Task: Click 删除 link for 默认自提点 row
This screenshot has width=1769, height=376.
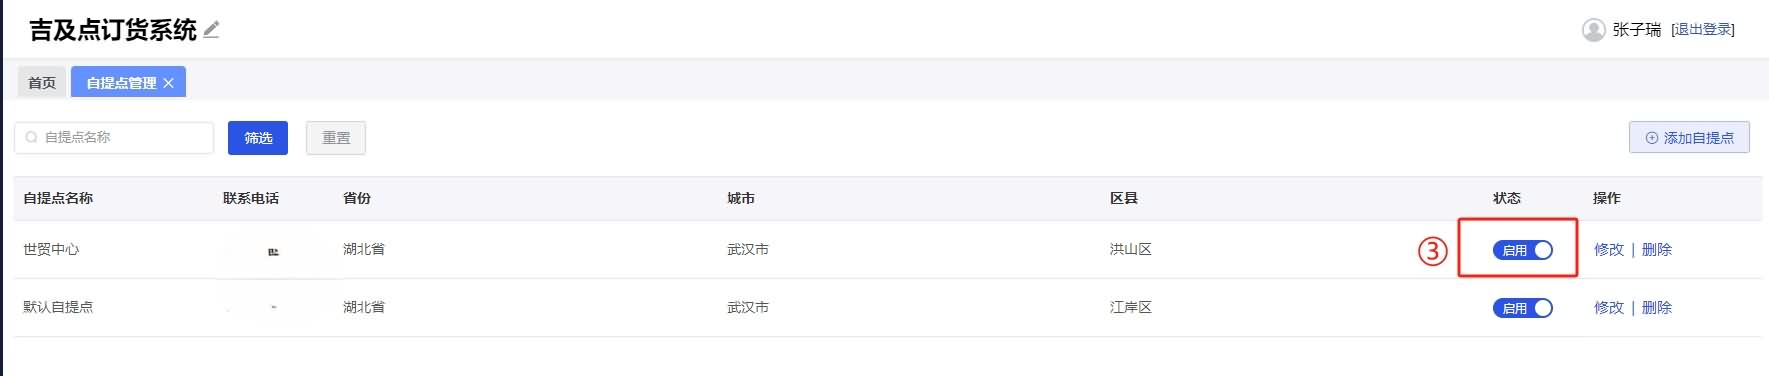Action: 1657,308
